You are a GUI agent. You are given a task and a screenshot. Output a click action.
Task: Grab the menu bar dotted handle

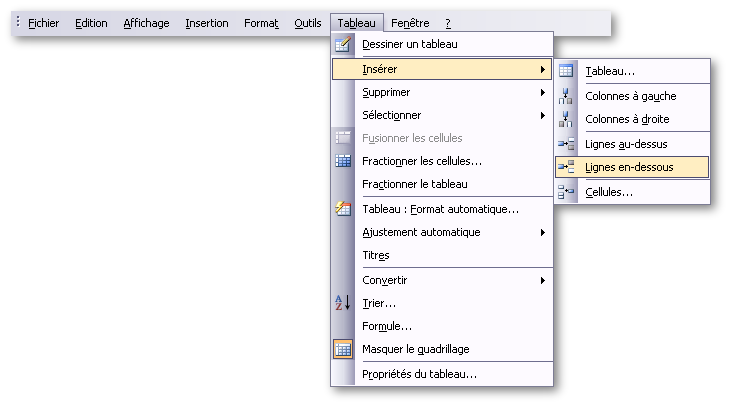18,21
